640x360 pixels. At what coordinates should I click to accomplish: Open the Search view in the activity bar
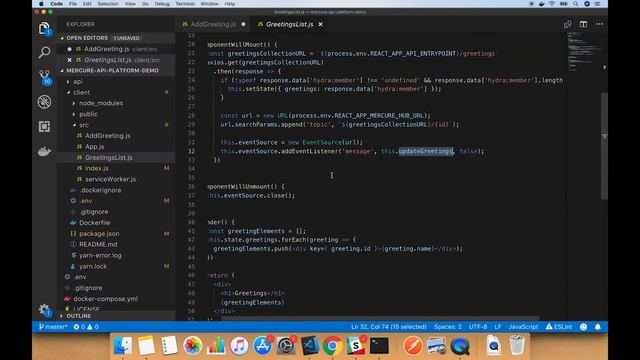(44, 52)
